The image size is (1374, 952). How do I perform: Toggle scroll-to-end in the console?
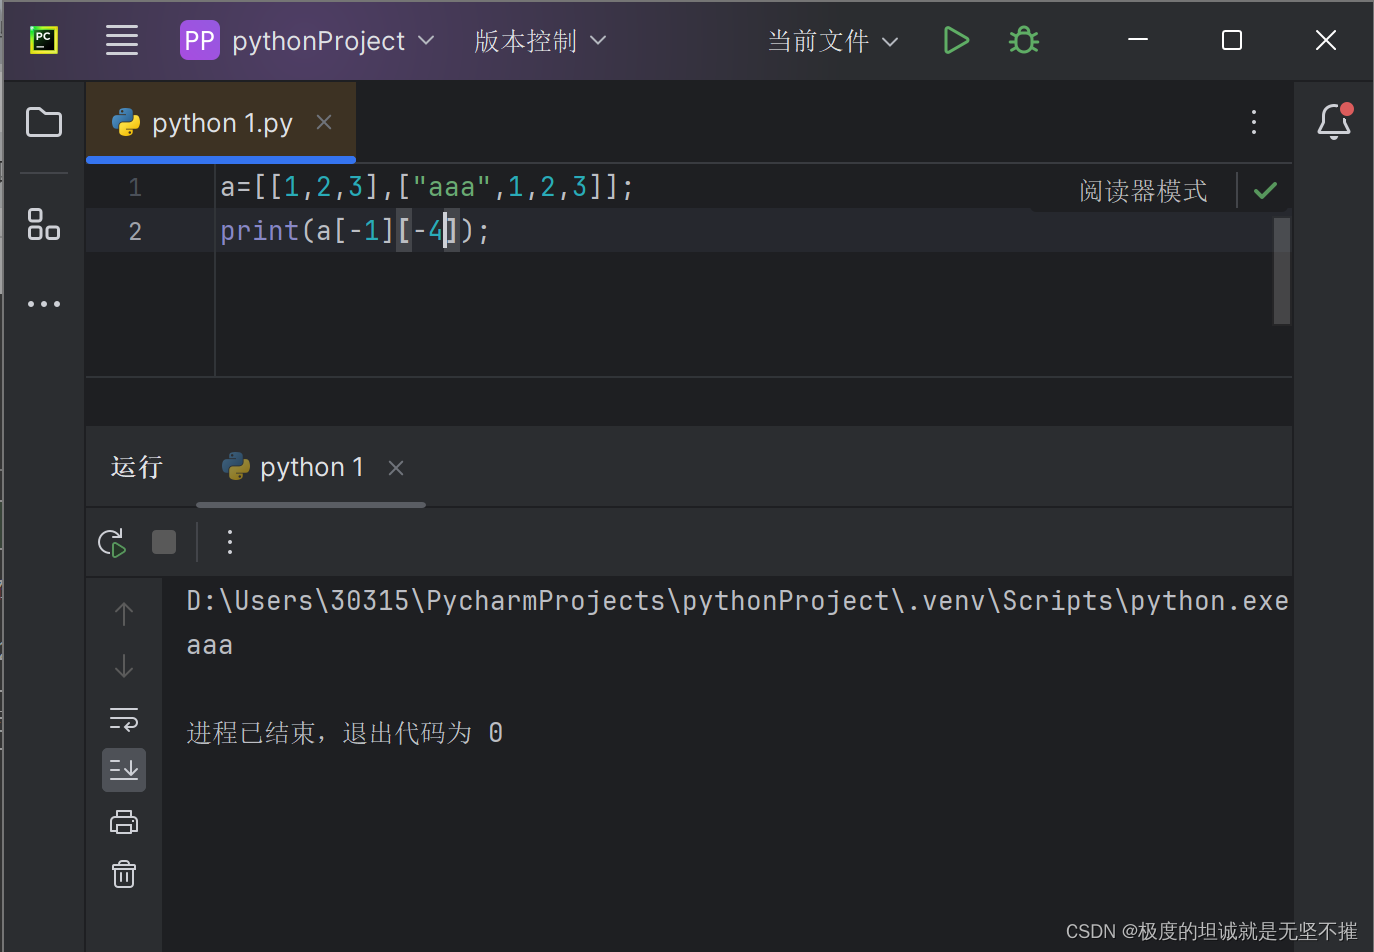click(123, 769)
